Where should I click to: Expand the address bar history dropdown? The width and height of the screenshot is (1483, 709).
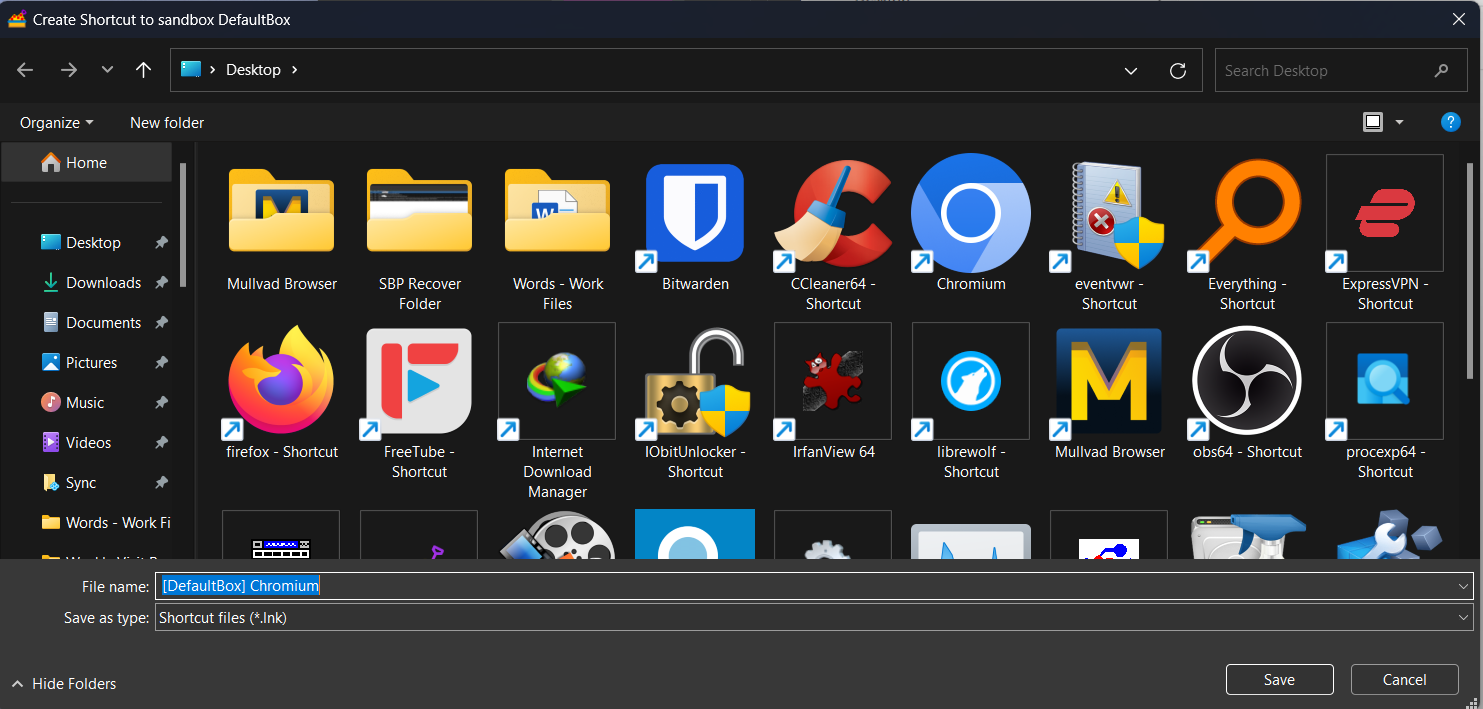pyautogui.click(x=1131, y=71)
